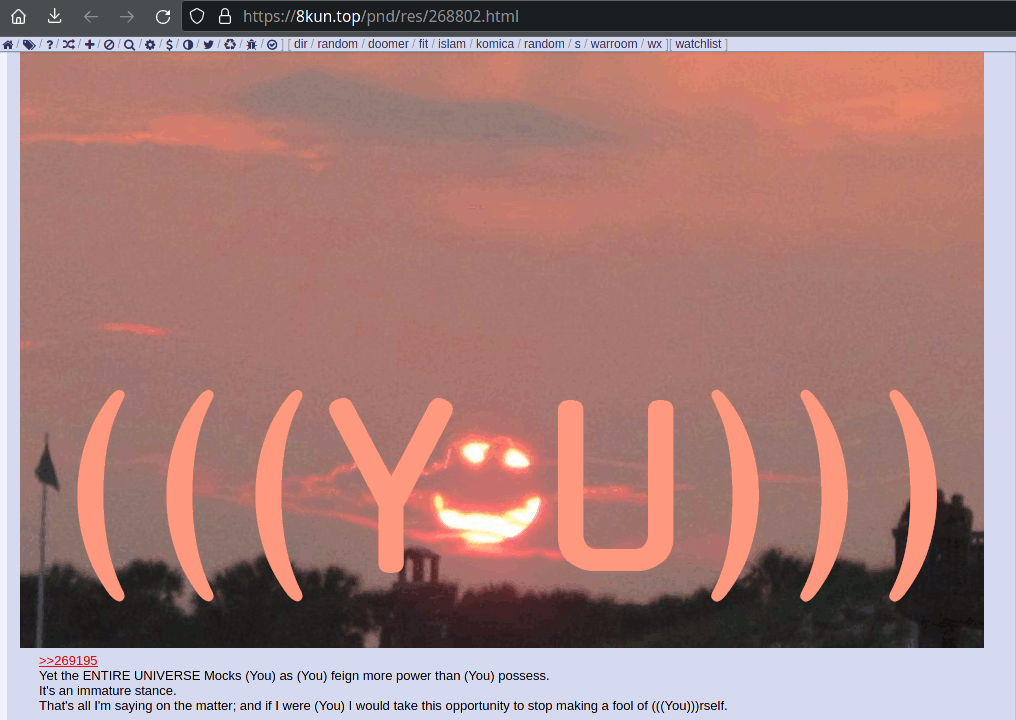
Task: Click the half-filled circle contrast icon
Action: (188, 44)
